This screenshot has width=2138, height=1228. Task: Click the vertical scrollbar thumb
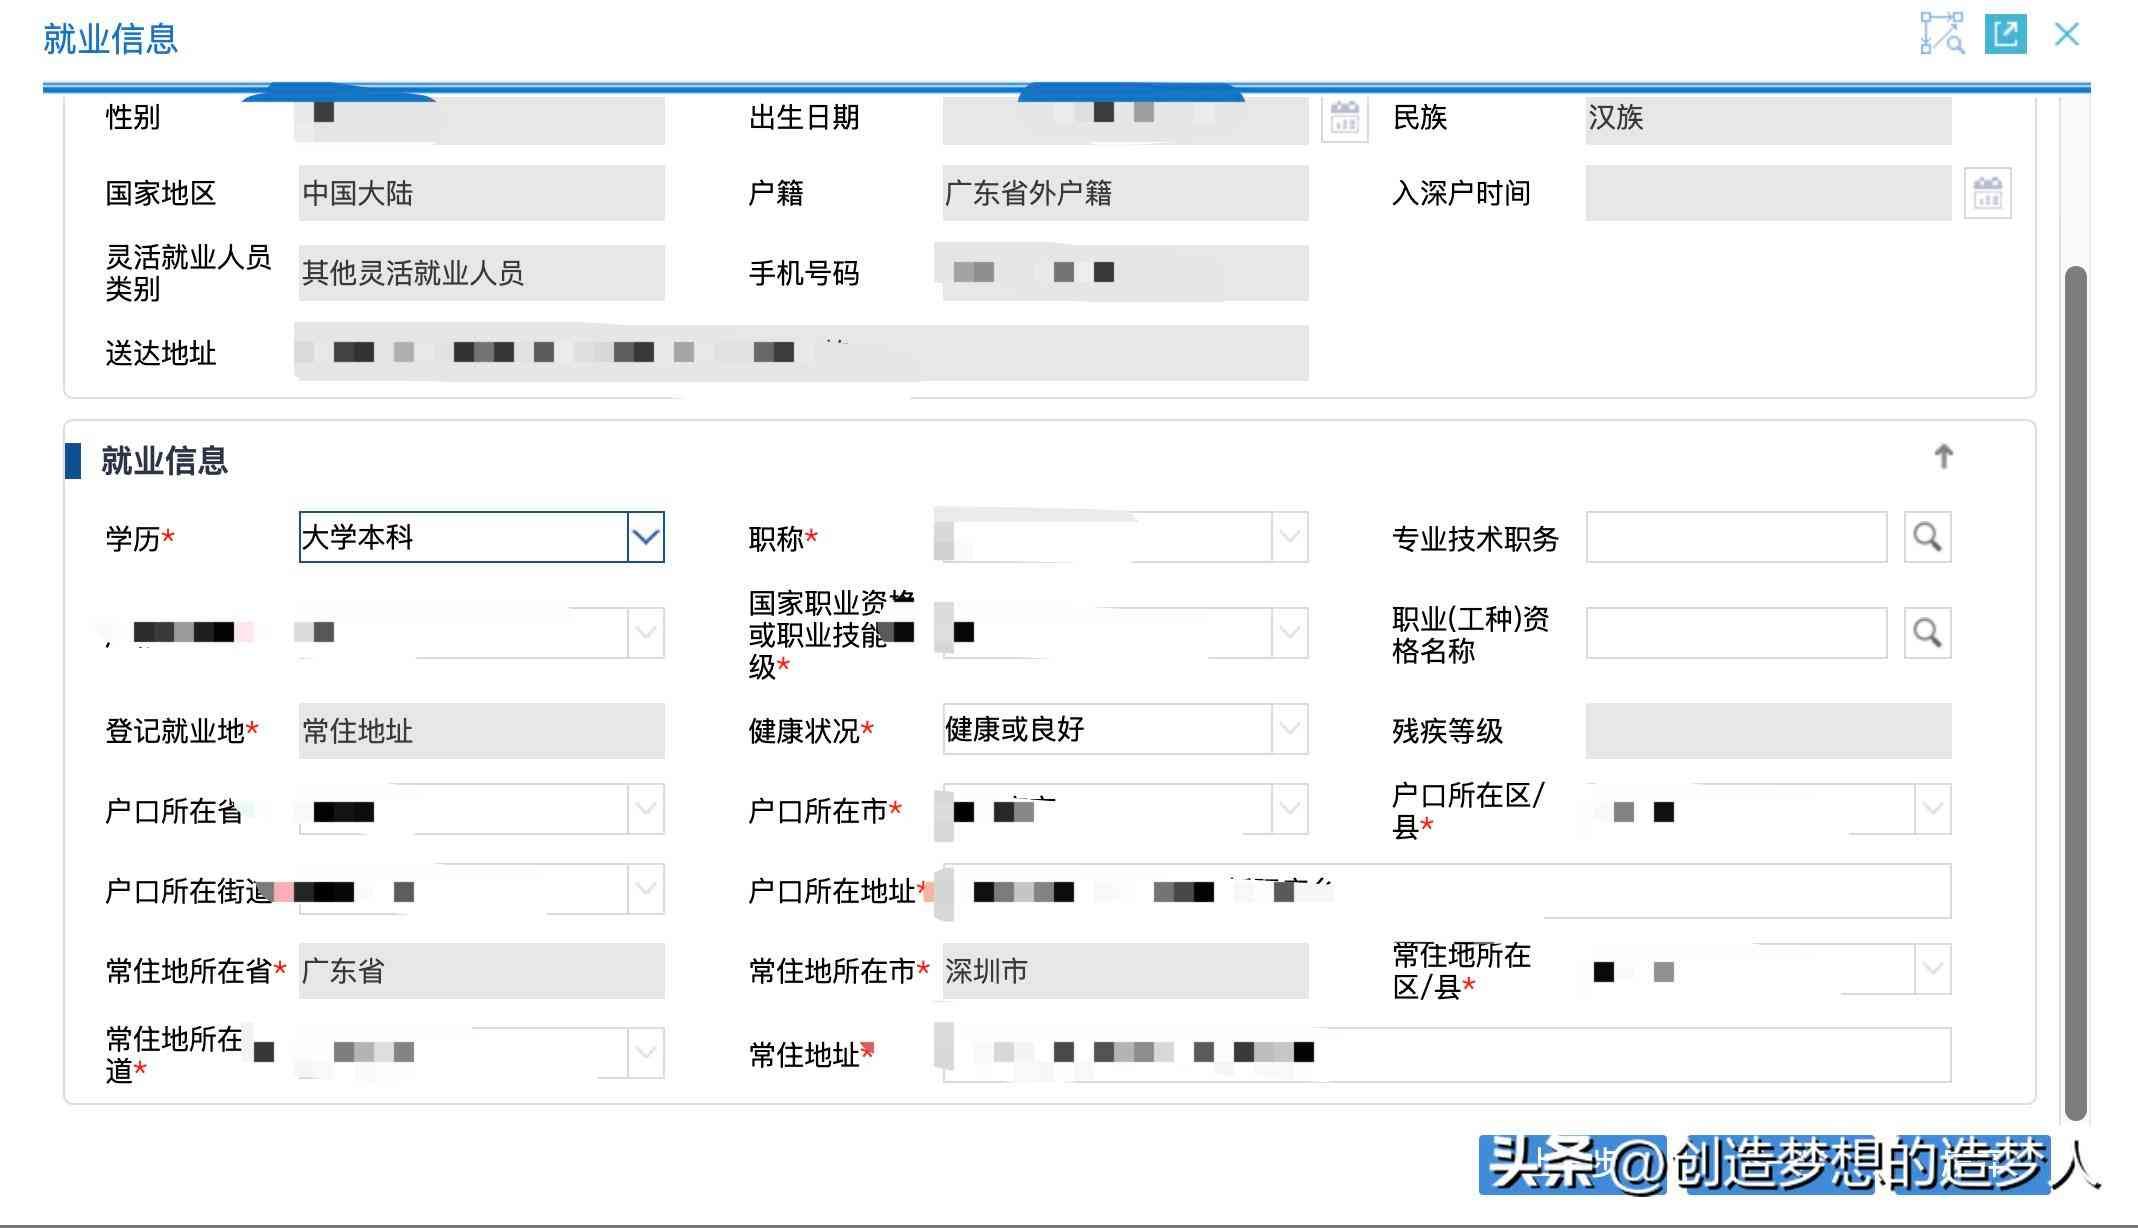[x=2076, y=690]
